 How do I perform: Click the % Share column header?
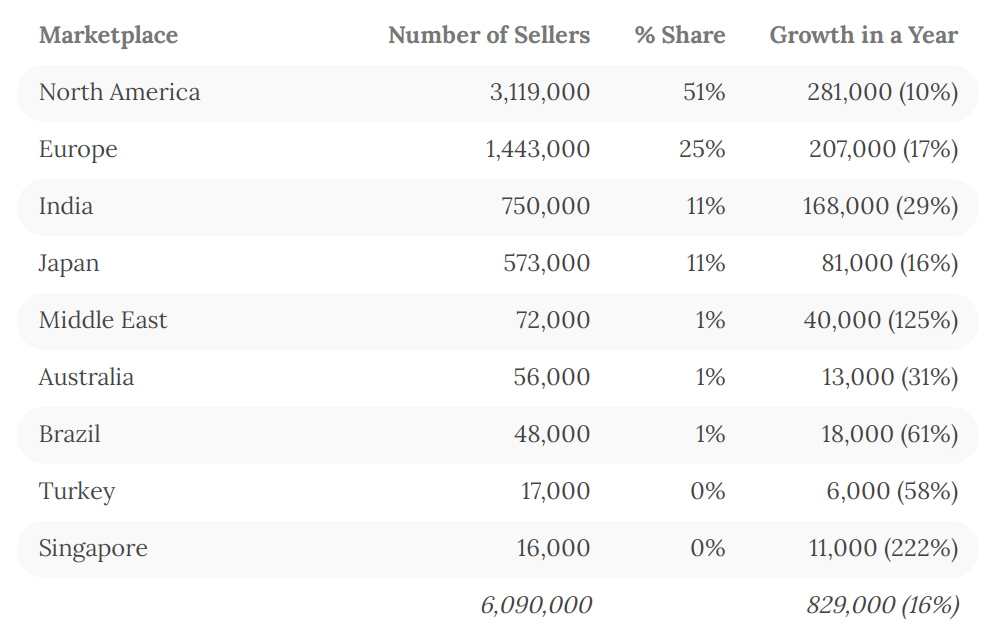[x=680, y=35]
